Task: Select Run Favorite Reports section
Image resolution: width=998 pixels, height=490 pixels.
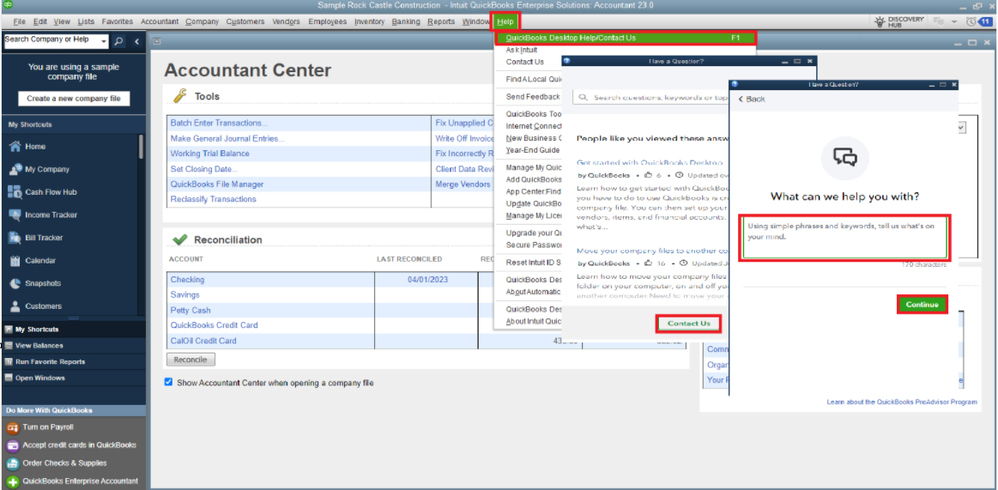Action: (73, 361)
